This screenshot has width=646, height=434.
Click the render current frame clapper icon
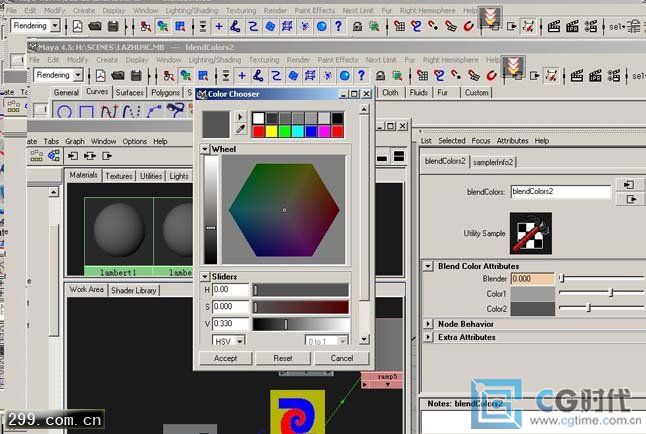point(577,76)
